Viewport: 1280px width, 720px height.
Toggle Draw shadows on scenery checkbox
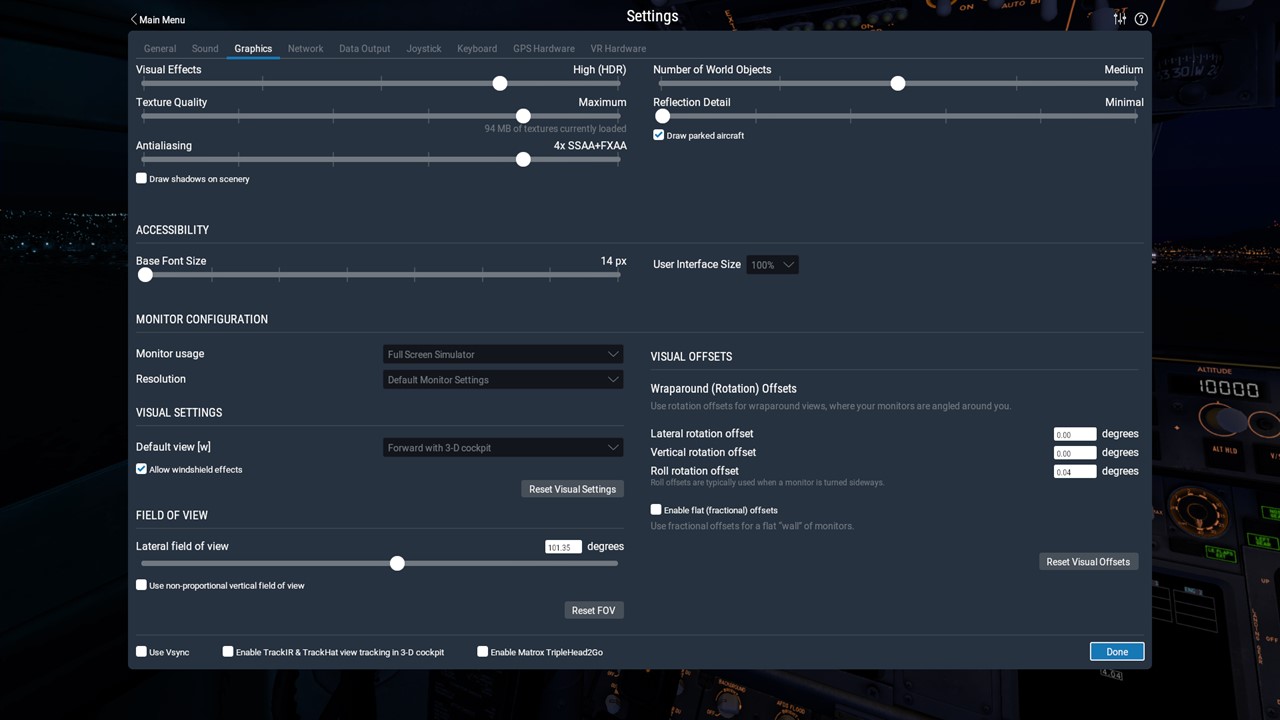pyautogui.click(x=141, y=178)
